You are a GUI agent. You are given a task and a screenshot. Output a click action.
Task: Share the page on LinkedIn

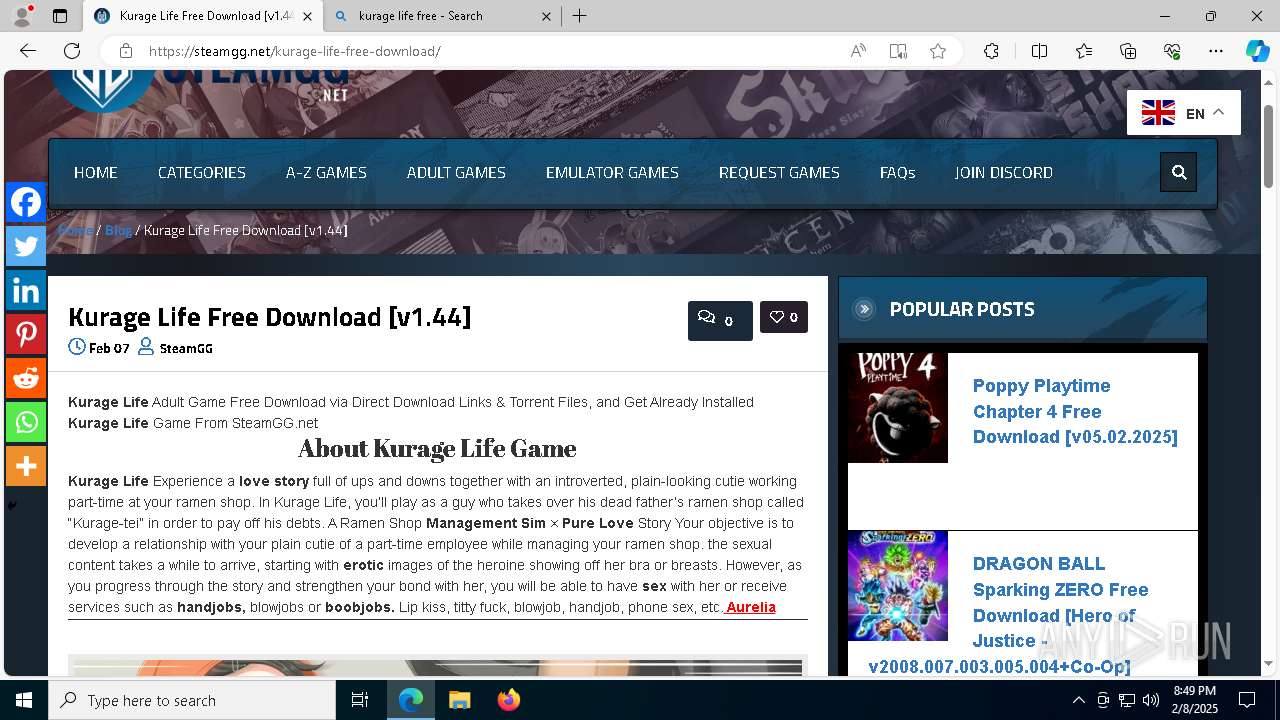click(26, 290)
